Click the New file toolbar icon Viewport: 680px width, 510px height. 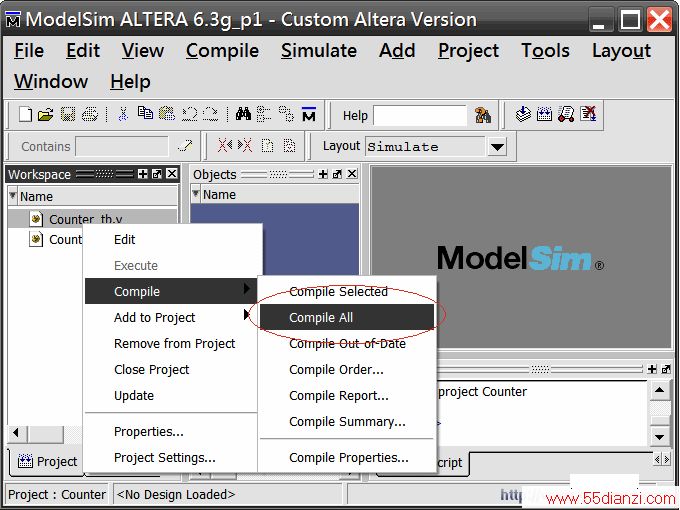25,114
